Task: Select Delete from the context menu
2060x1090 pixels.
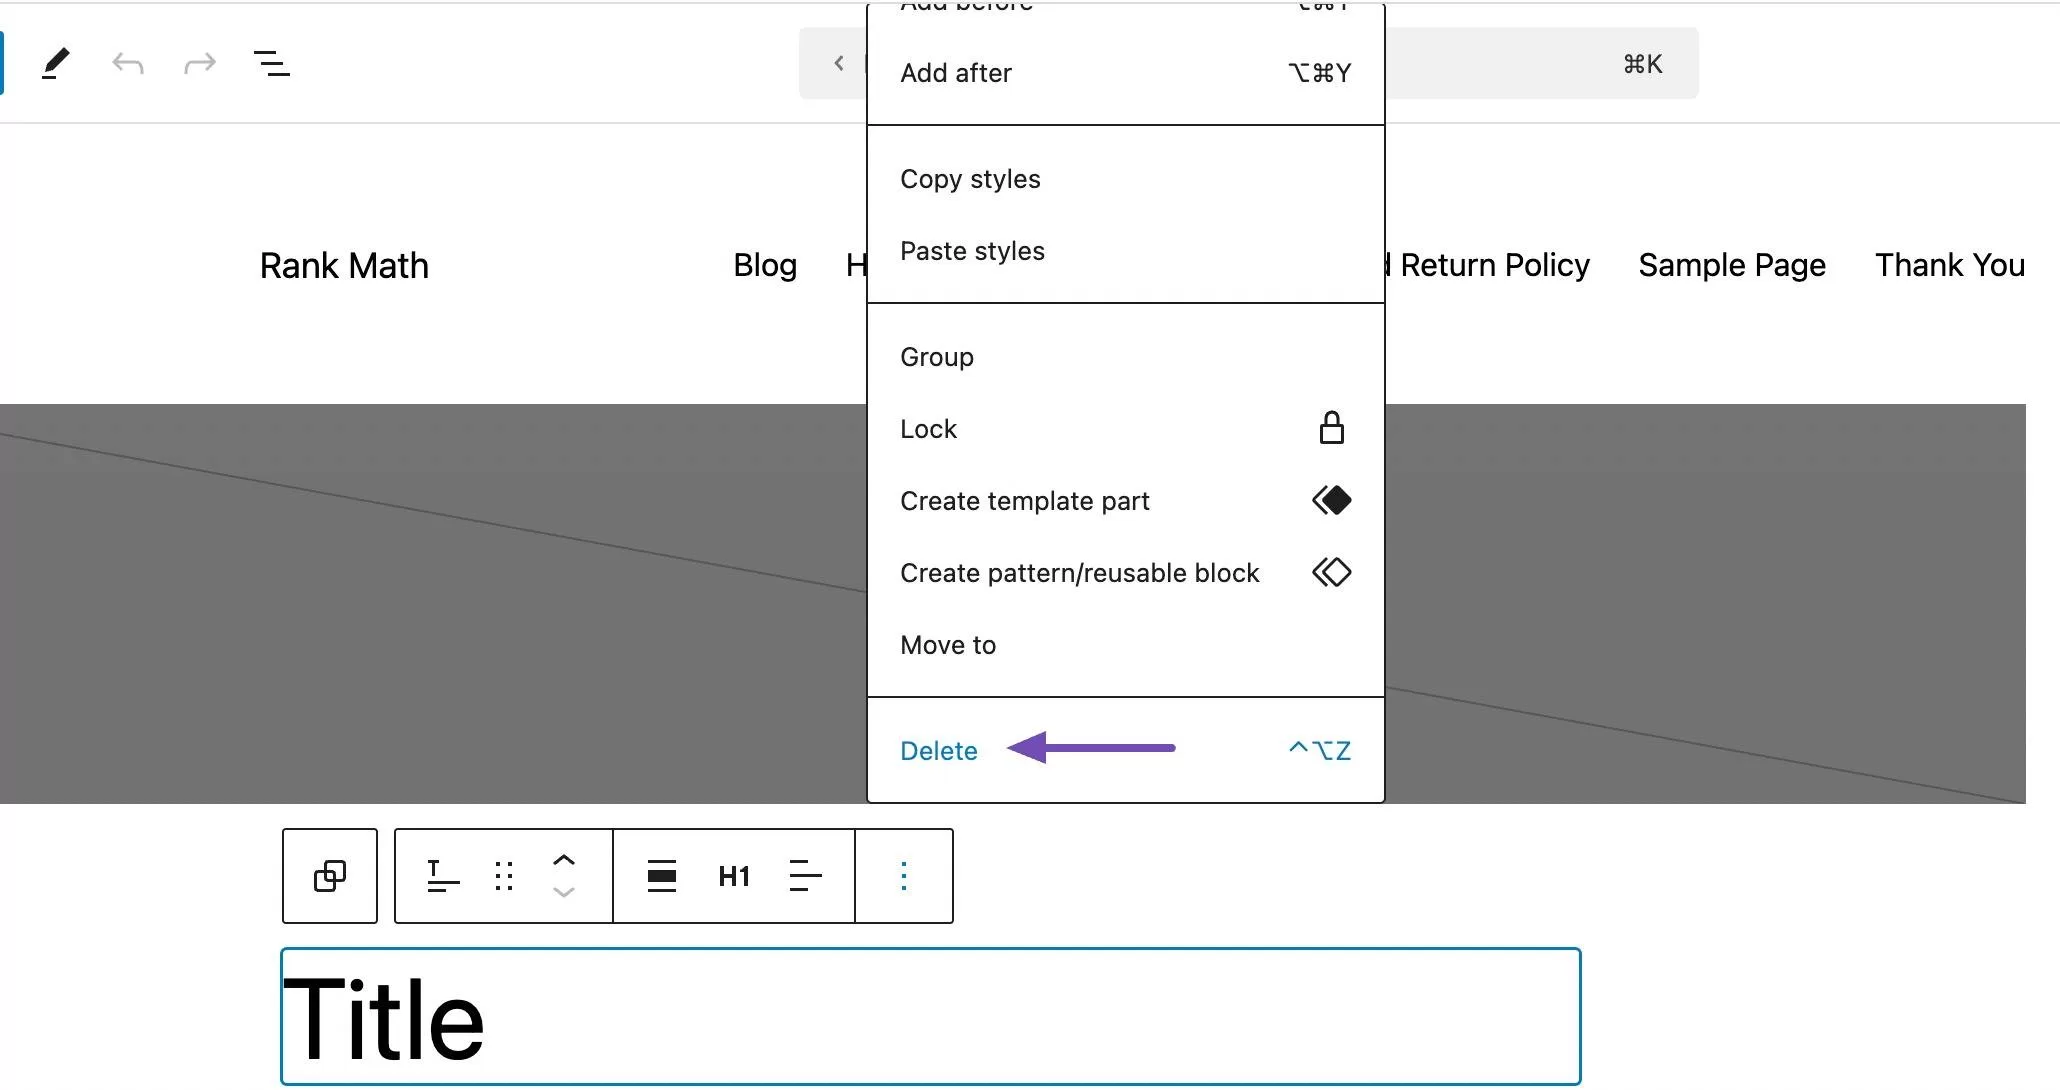Action: coord(939,749)
